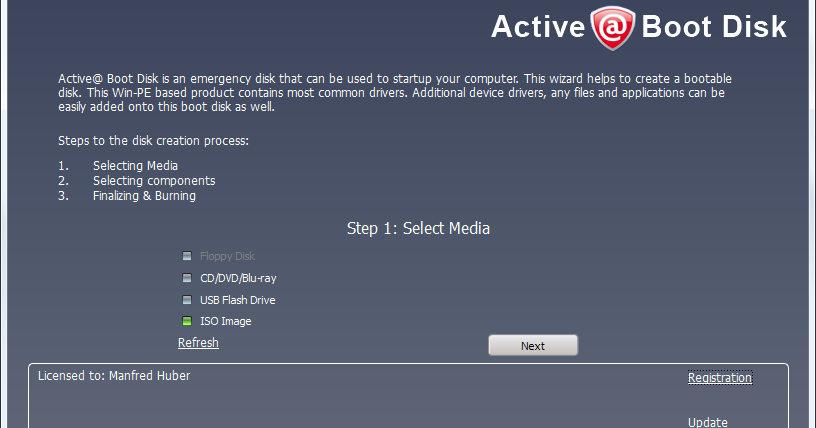Select the Floppy Disk media indicator

[187, 256]
